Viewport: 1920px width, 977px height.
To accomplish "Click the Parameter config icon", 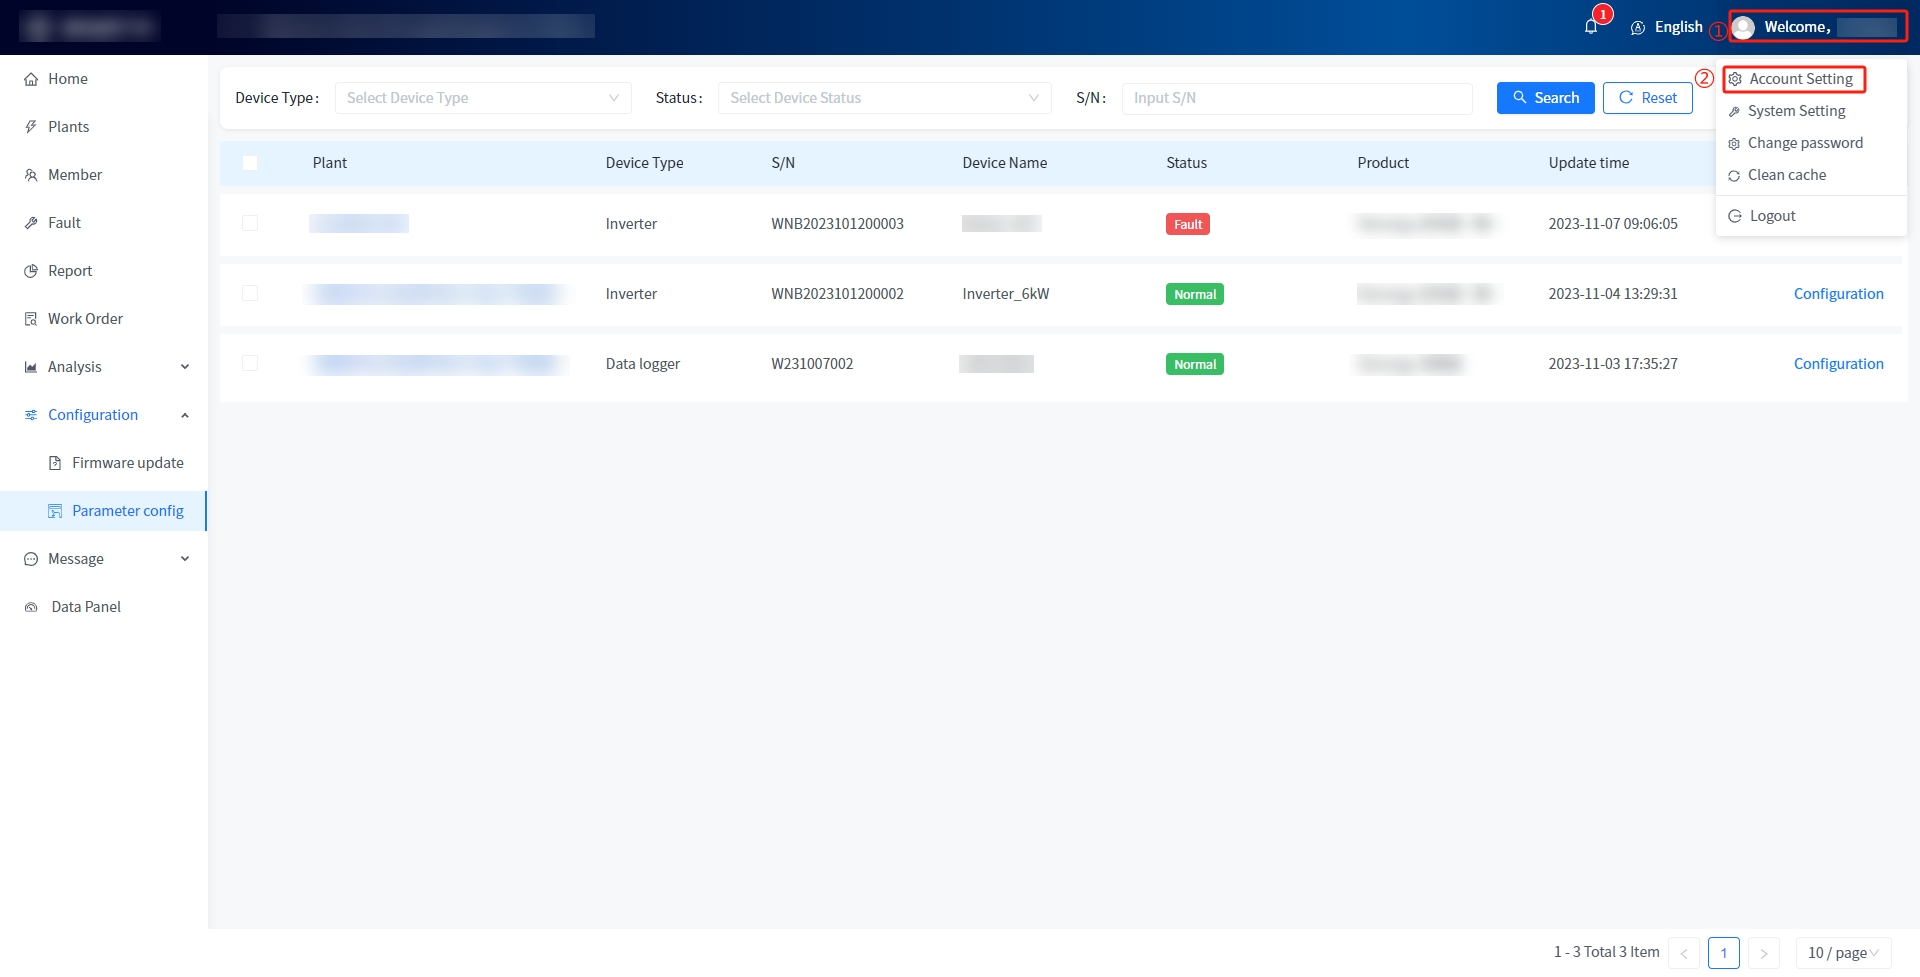I will [x=55, y=511].
